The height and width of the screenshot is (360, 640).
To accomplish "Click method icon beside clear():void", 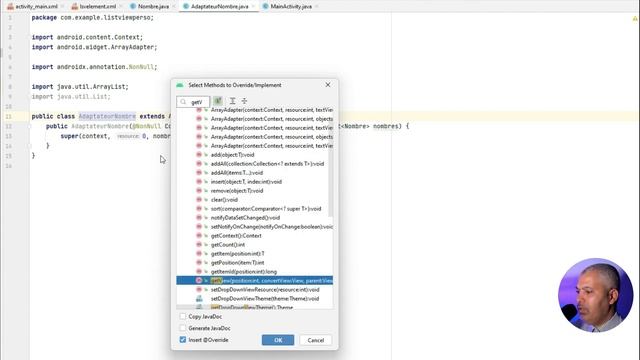I will (x=199, y=200).
